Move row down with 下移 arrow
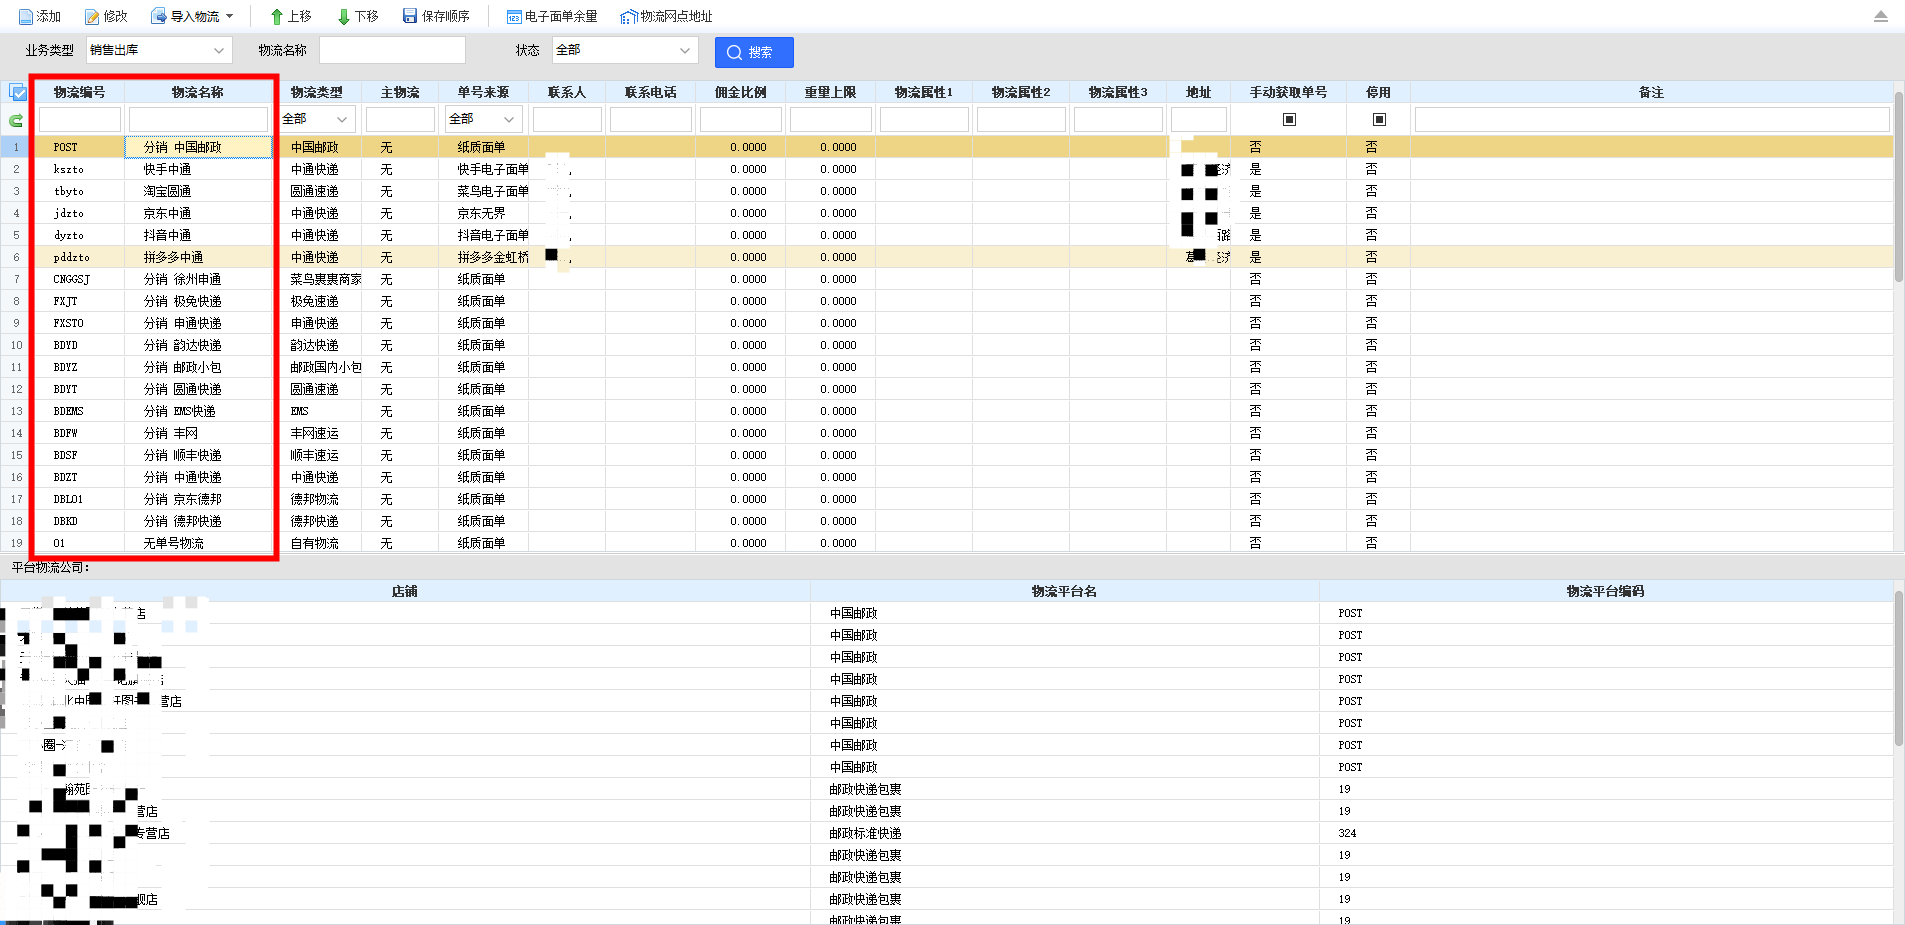The width and height of the screenshot is (1905, 925). point(344,17)
